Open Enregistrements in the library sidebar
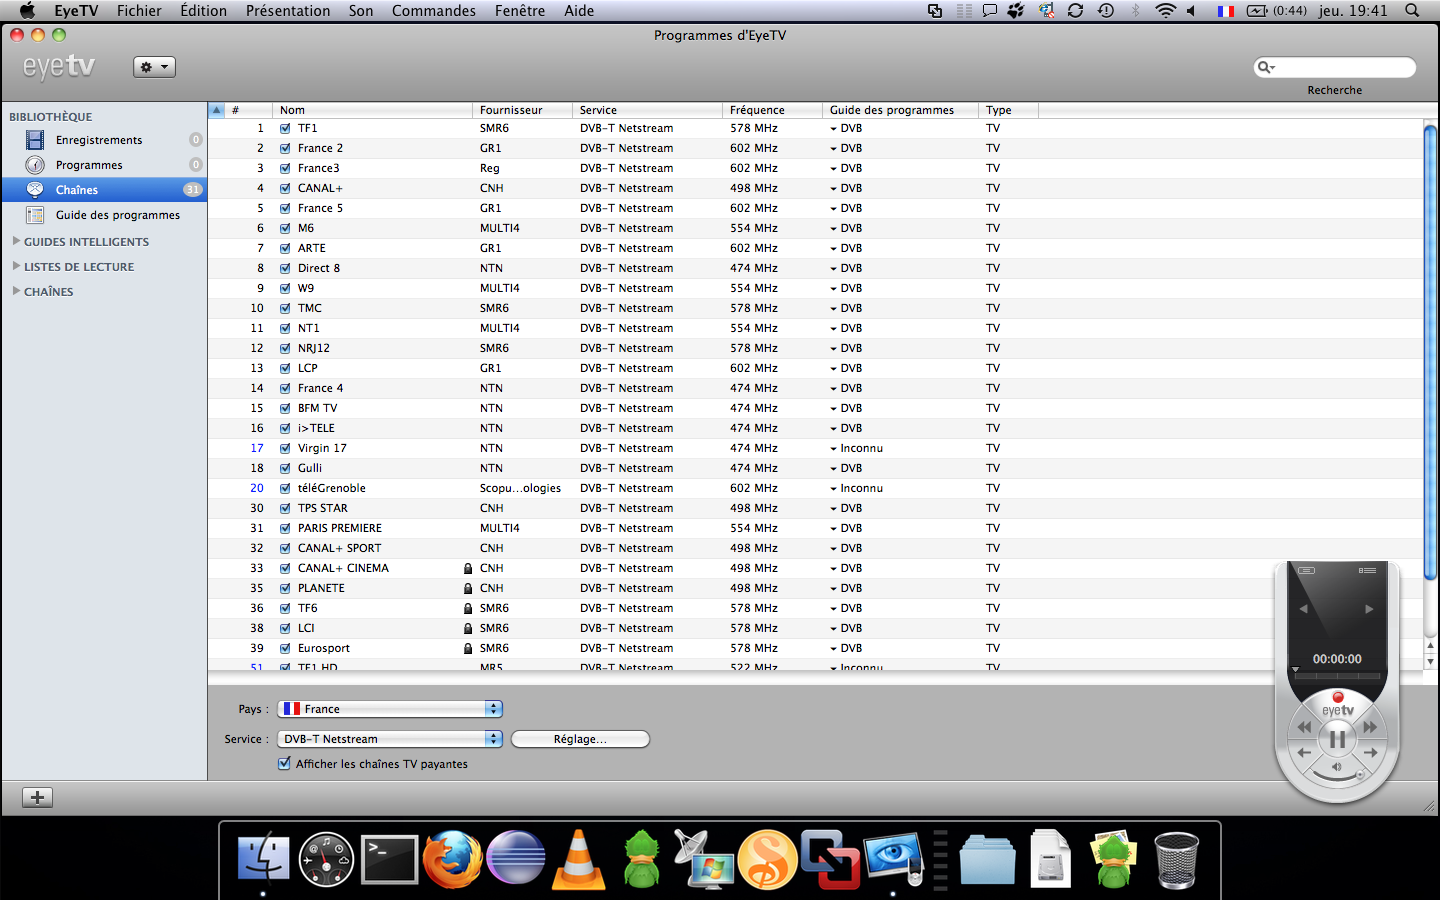Image resolution: width=1440 pixels, height=900 pixels. tap(98, 140)
